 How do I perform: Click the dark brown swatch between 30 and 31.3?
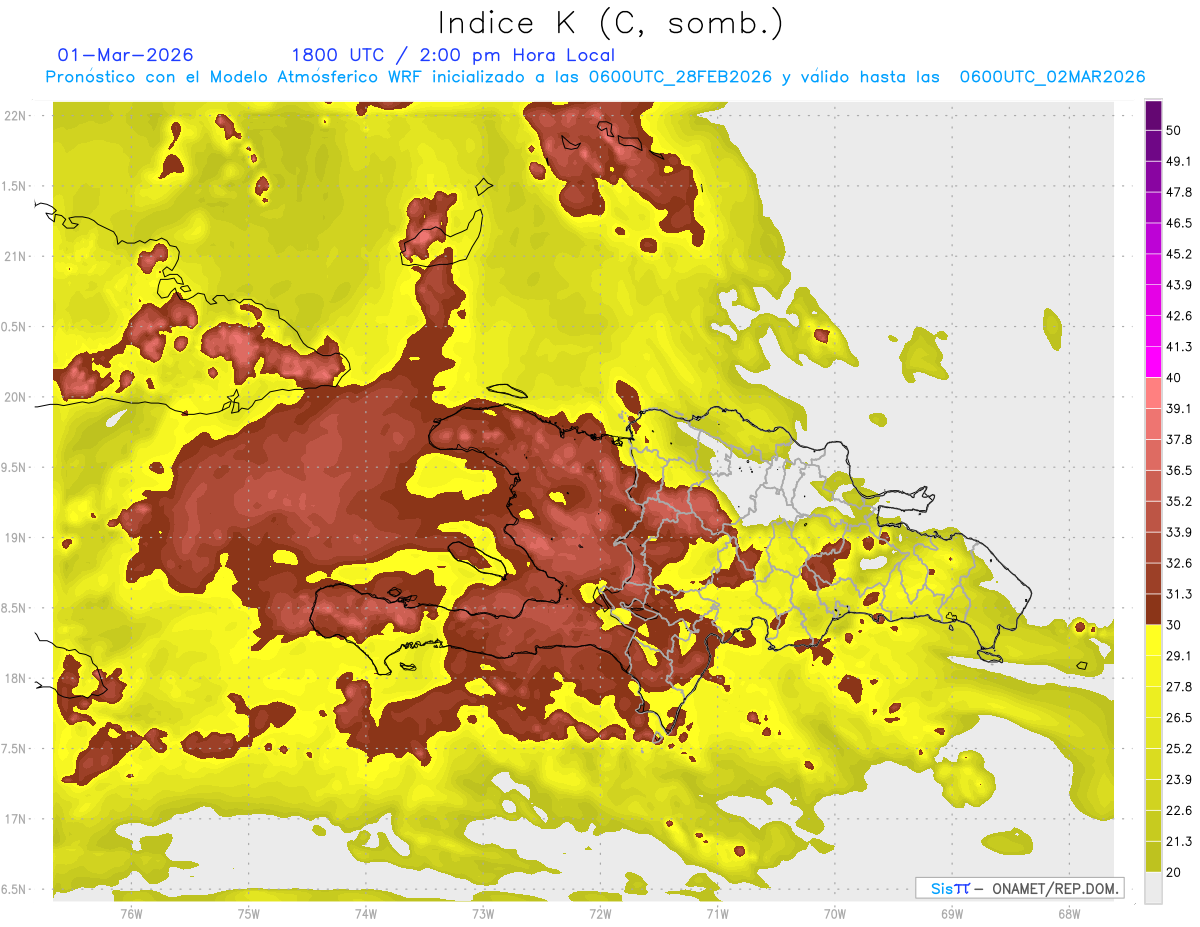point(1153,609)
